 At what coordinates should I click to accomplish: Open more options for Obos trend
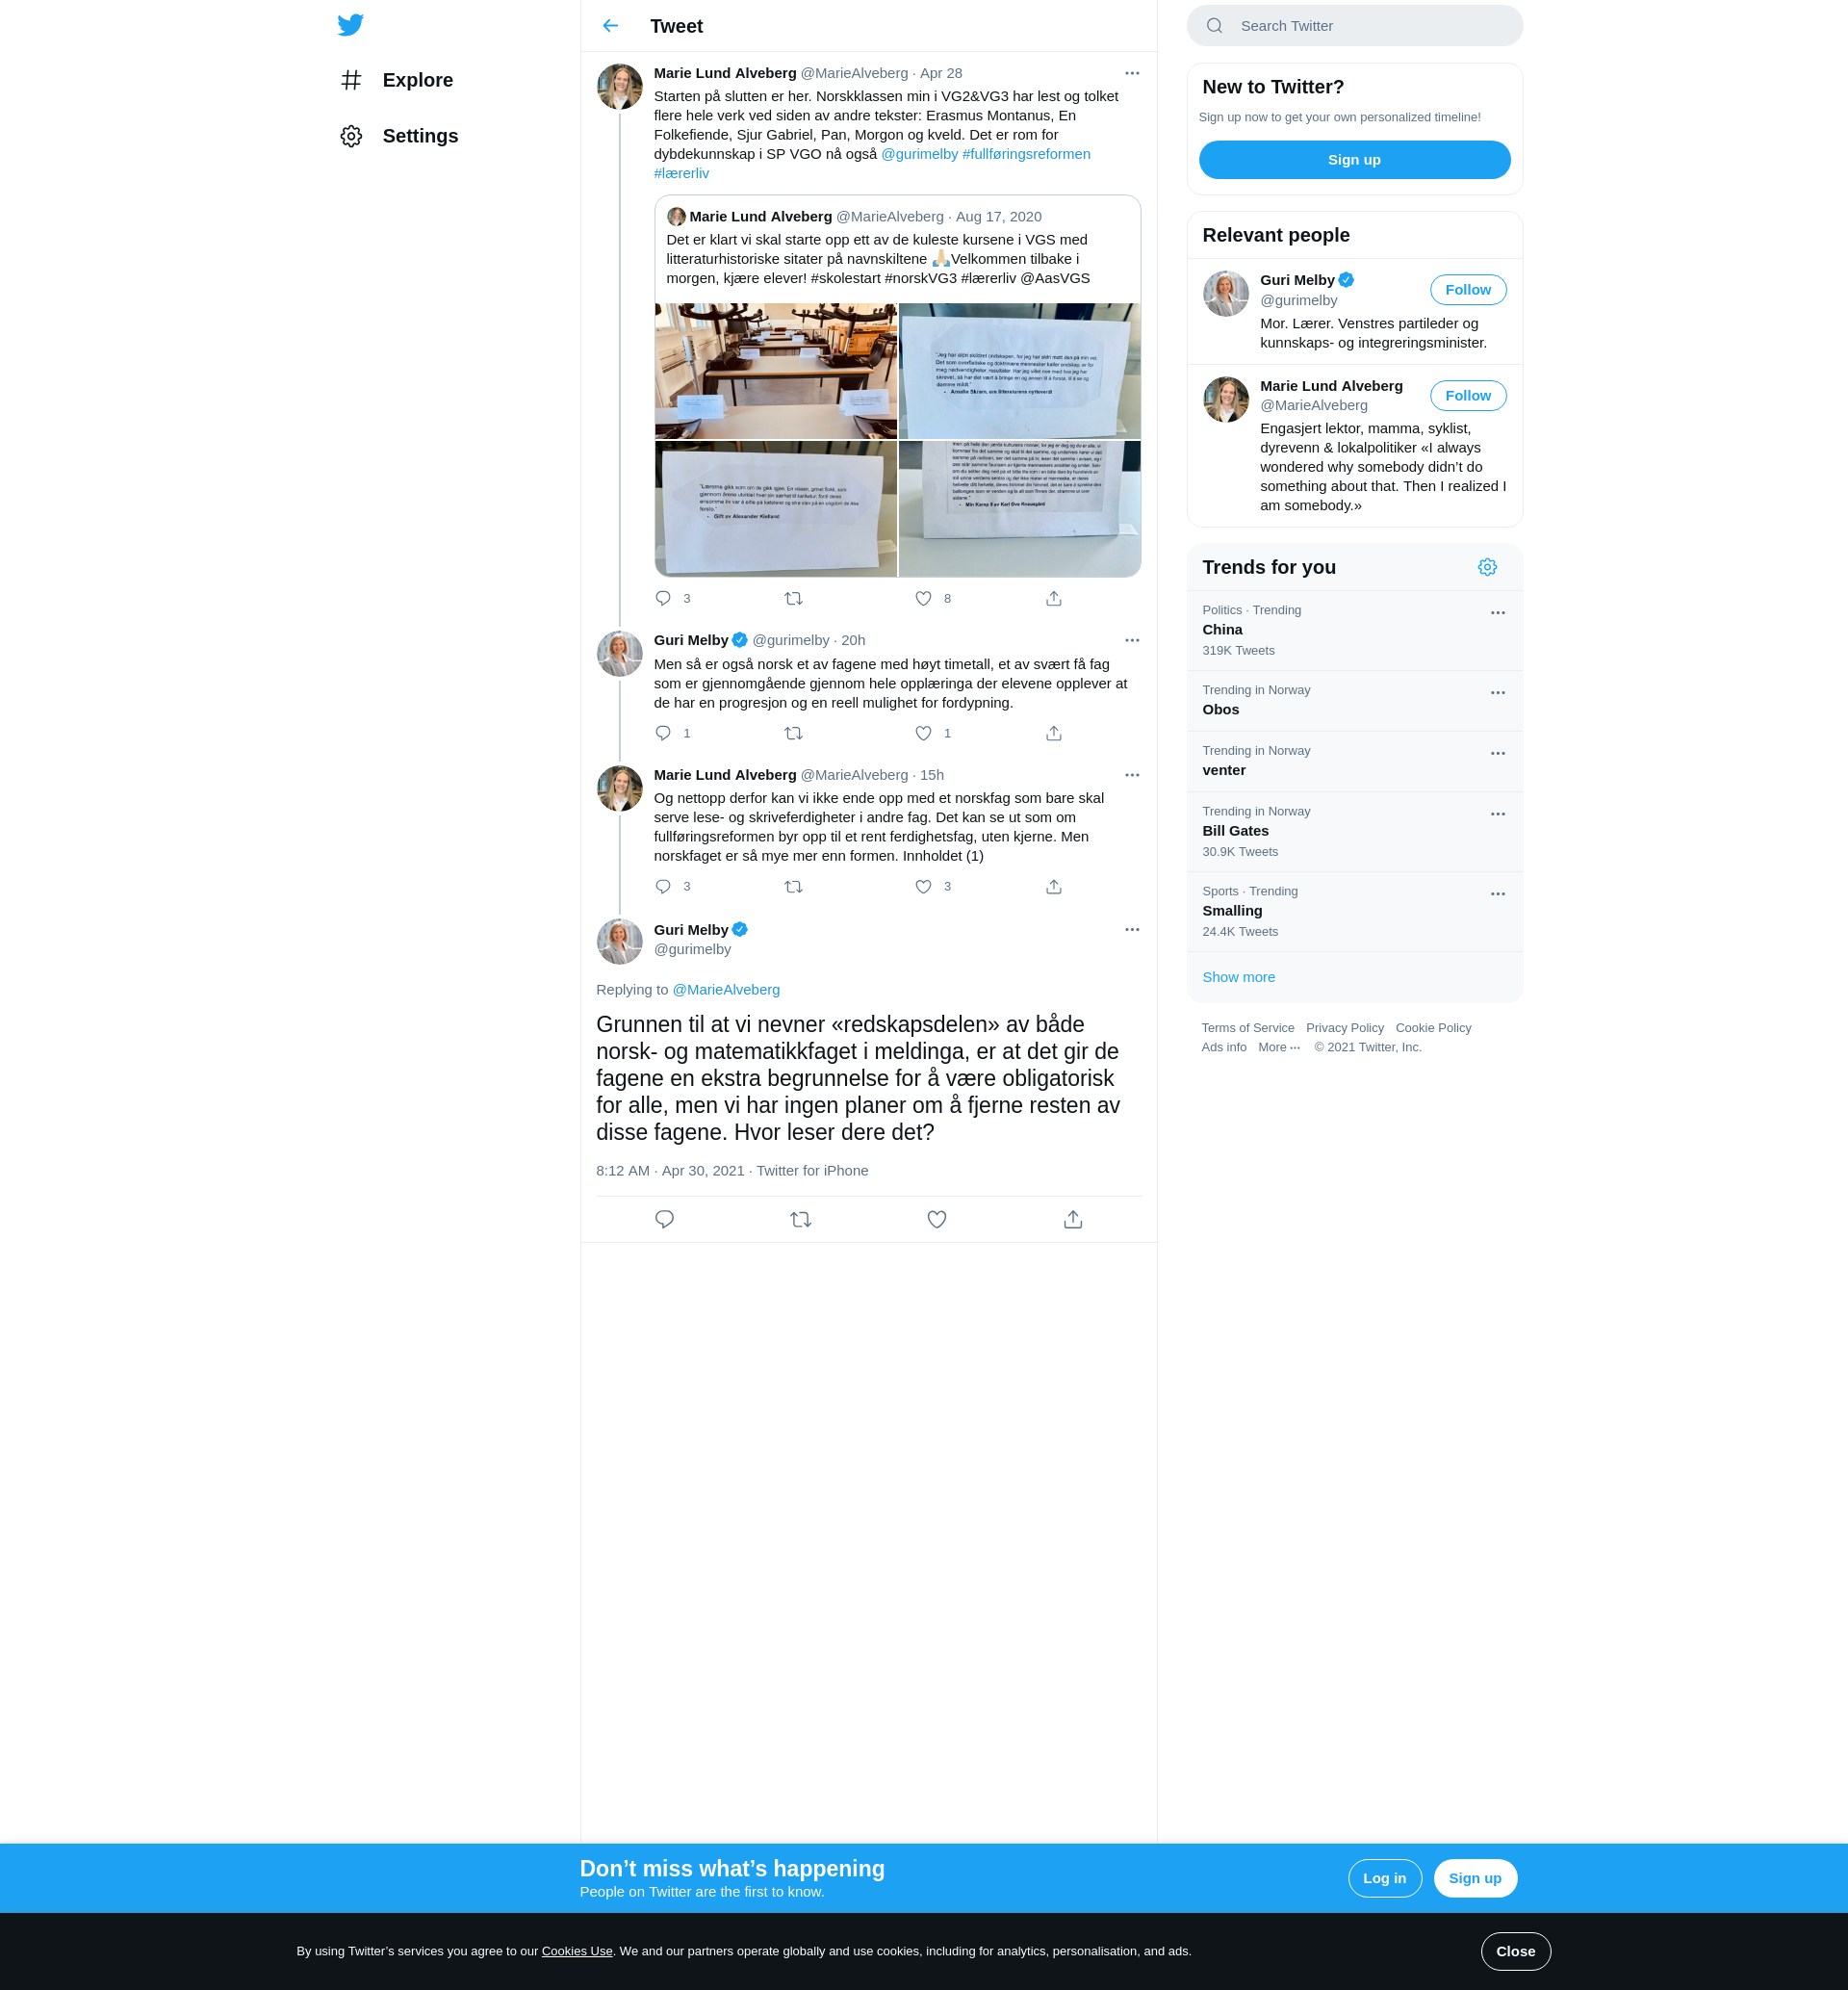tap(1497, 693)
